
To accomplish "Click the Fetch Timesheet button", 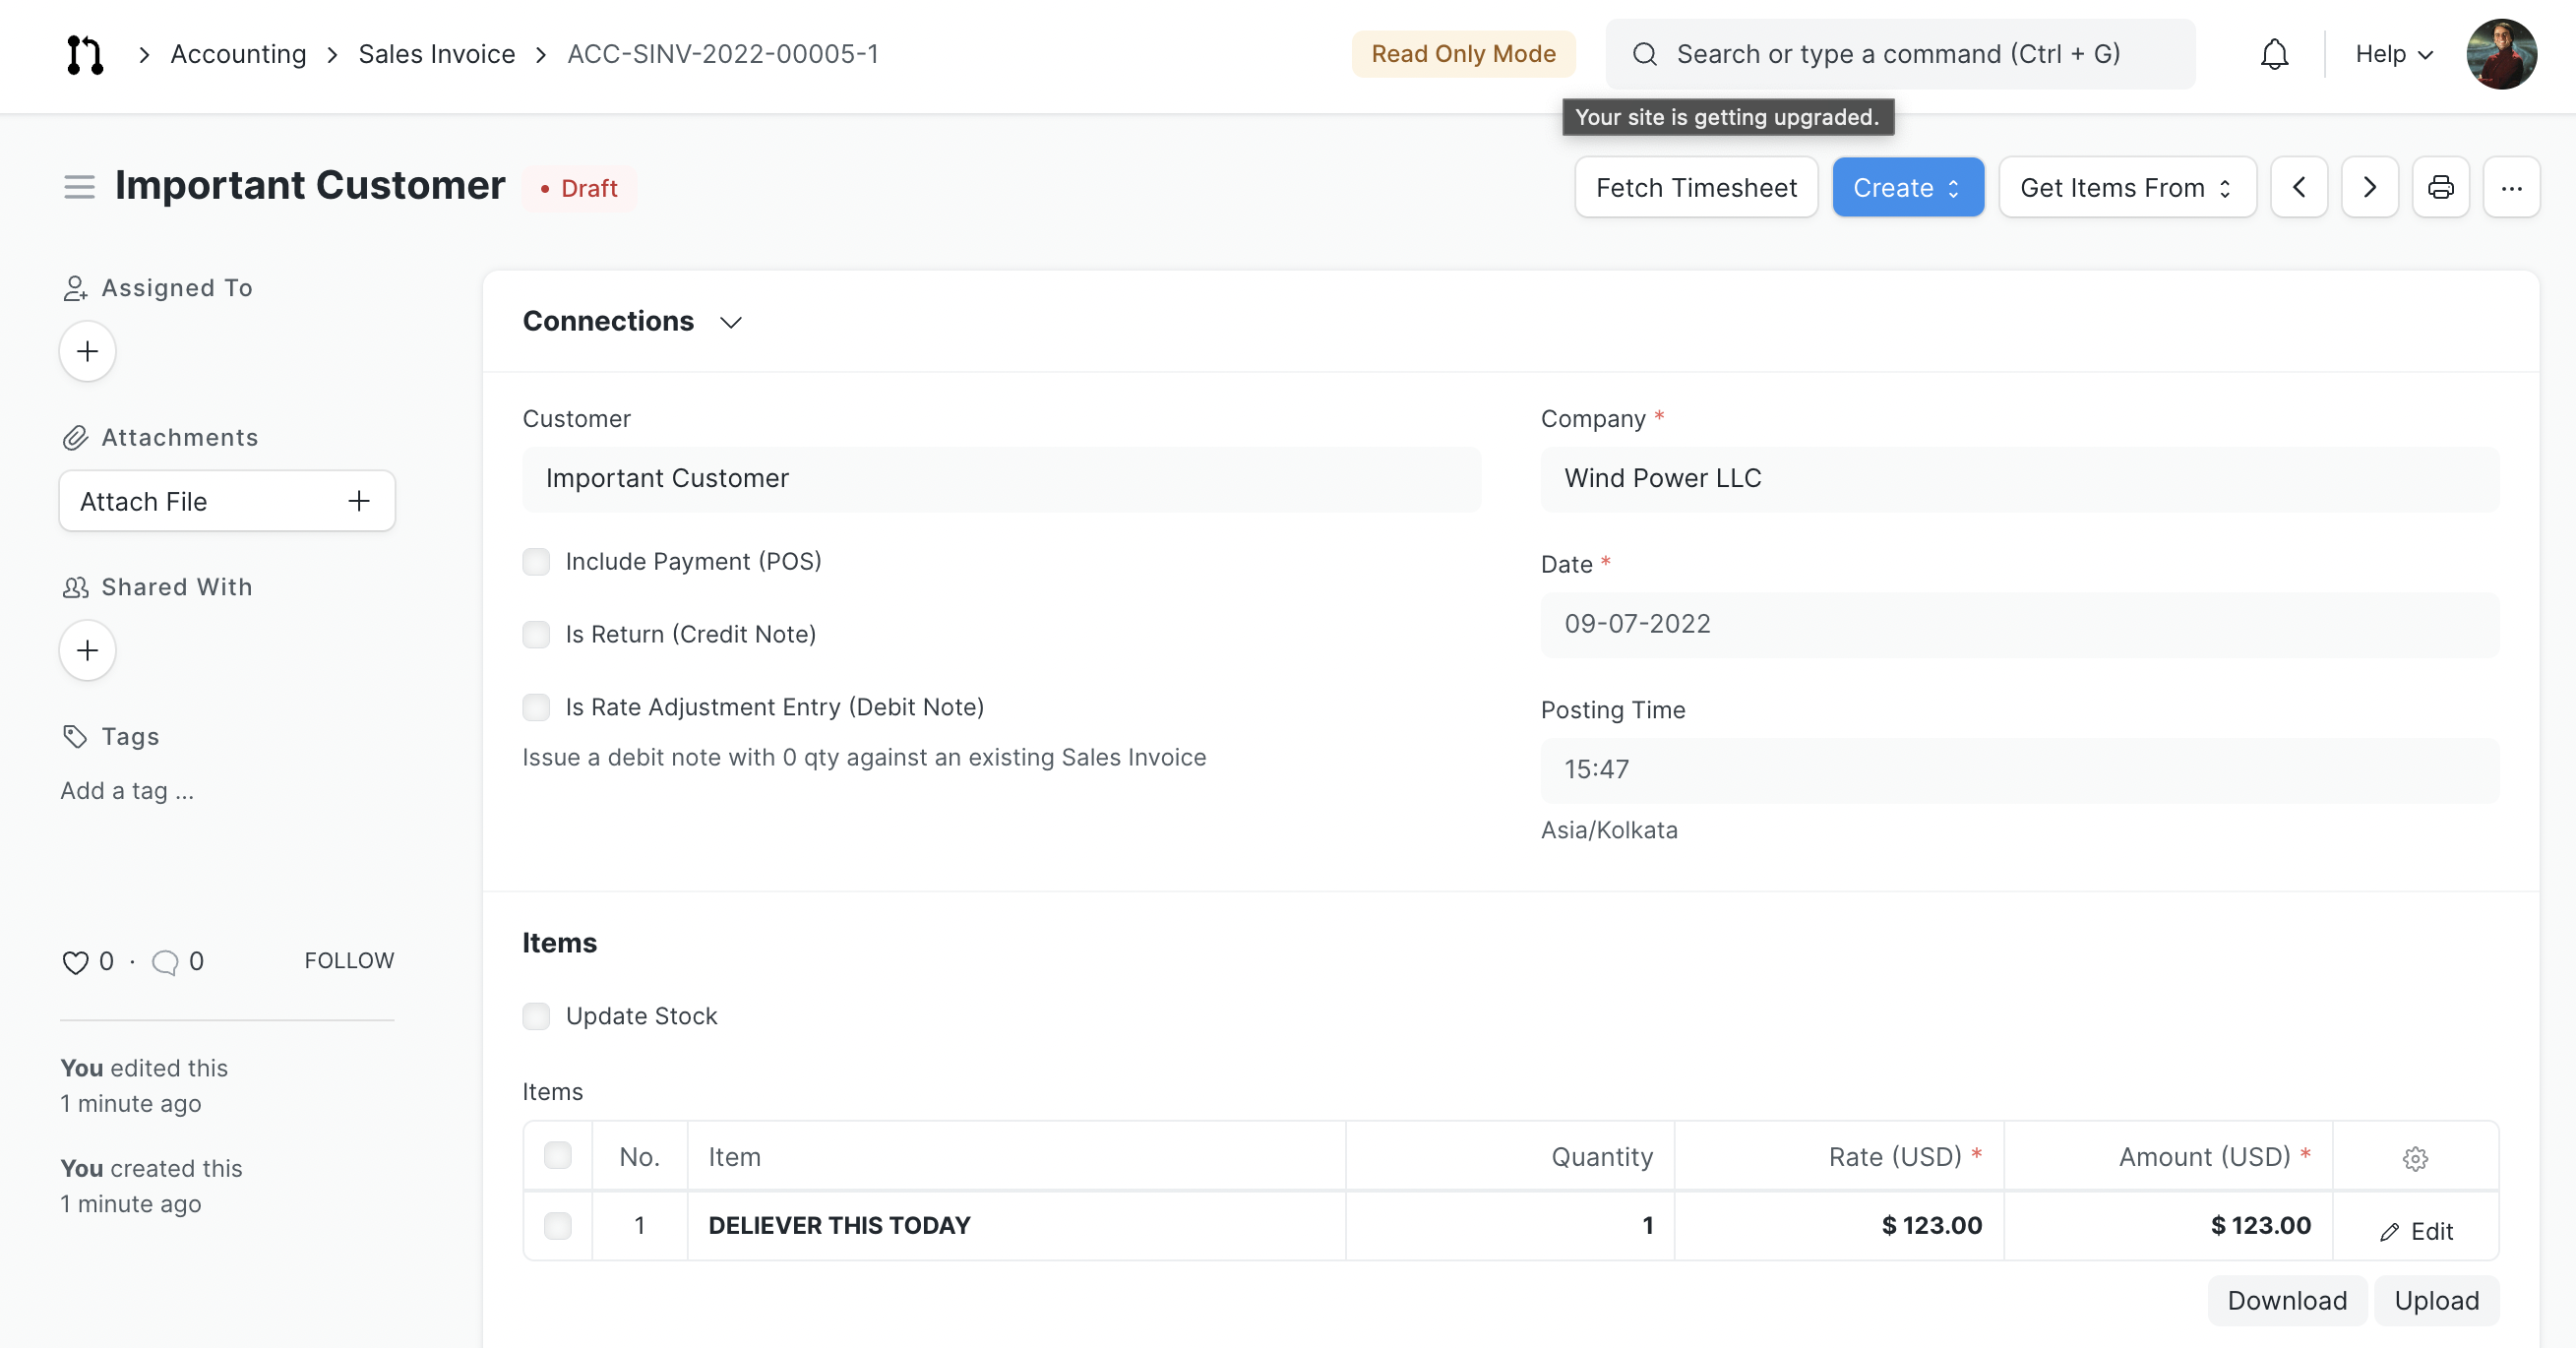I will pos(1695,187).
